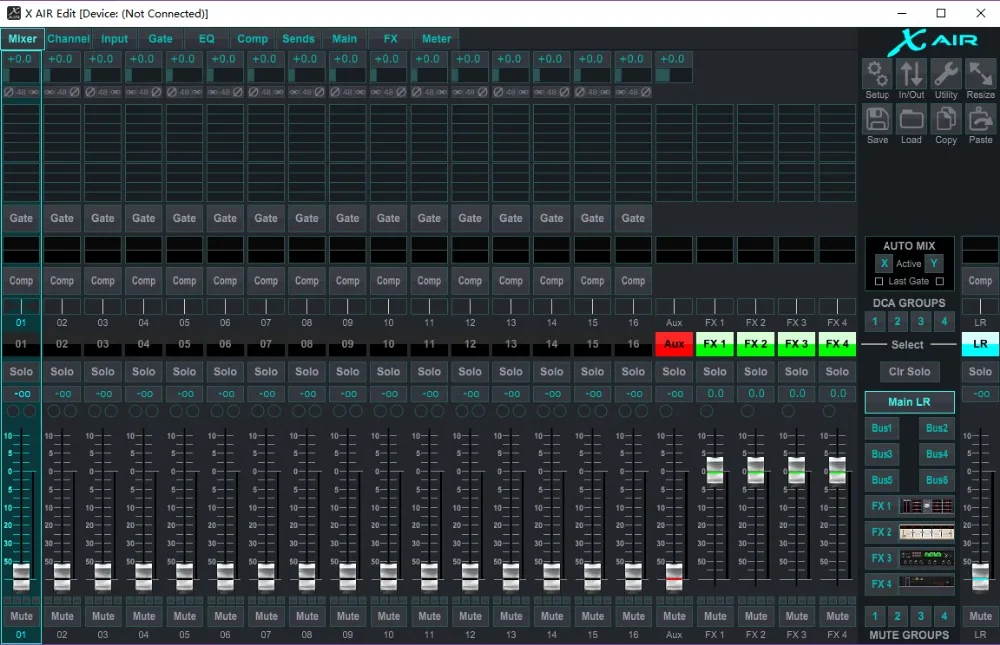The height and width of the screenshot is (645, 1000).
Task: Toggle DCA Group 3
Action: (920, 321)
